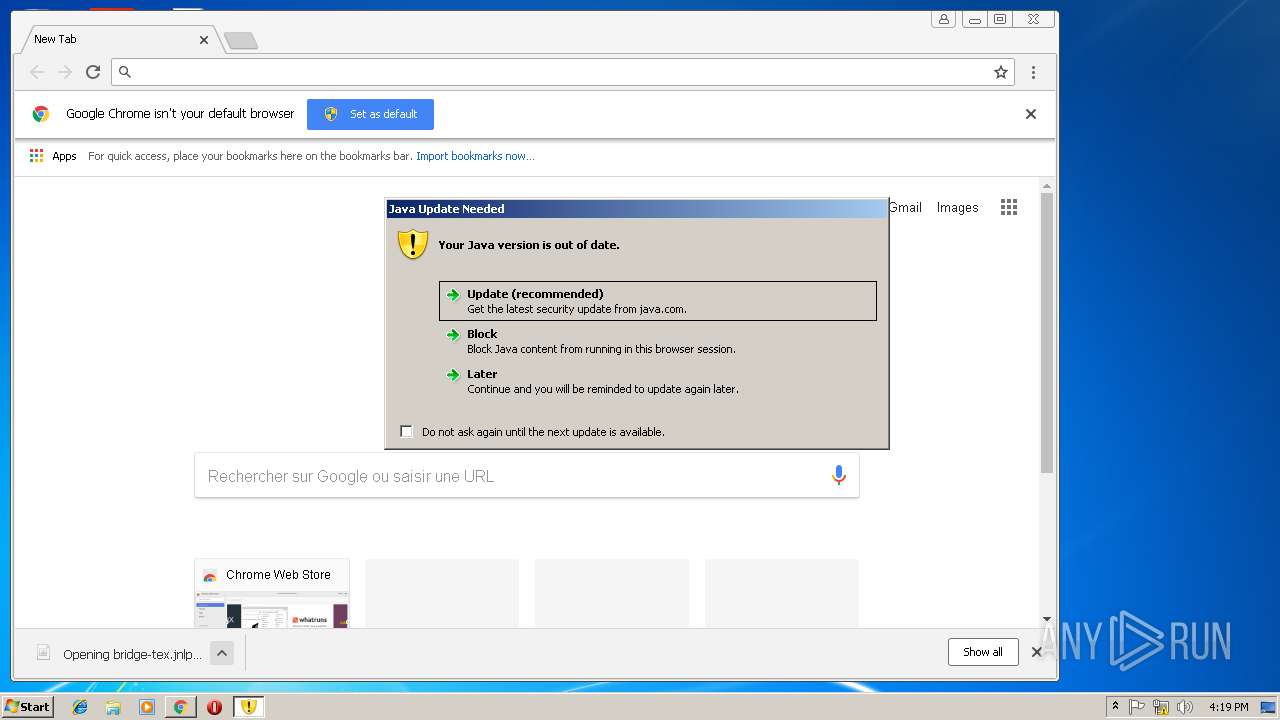
Task: Click the Google search box
Action: (x=526, y=476)
